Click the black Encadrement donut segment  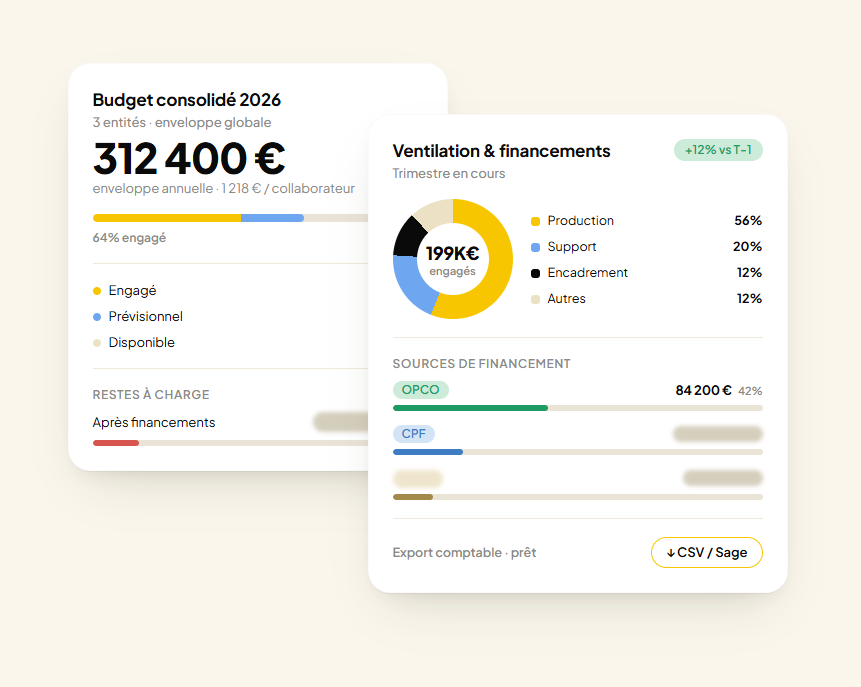409,237
